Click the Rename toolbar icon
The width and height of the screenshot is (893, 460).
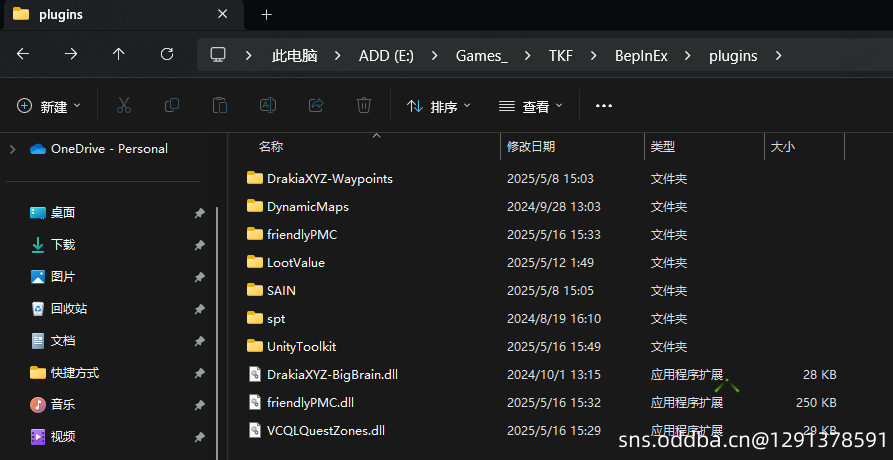click(x=268, y=105)
